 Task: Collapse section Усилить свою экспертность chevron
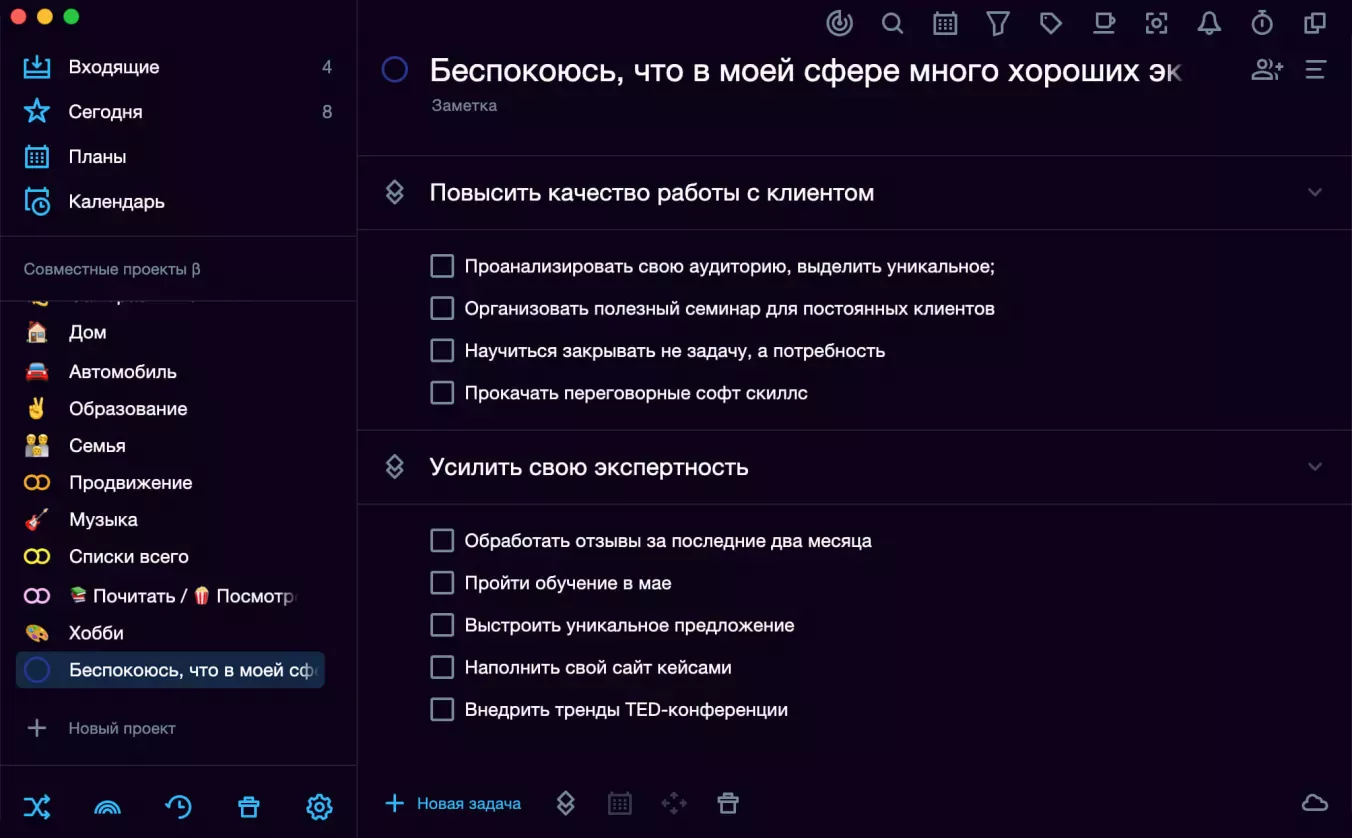pyautogui.click(x=1315, y=467)
